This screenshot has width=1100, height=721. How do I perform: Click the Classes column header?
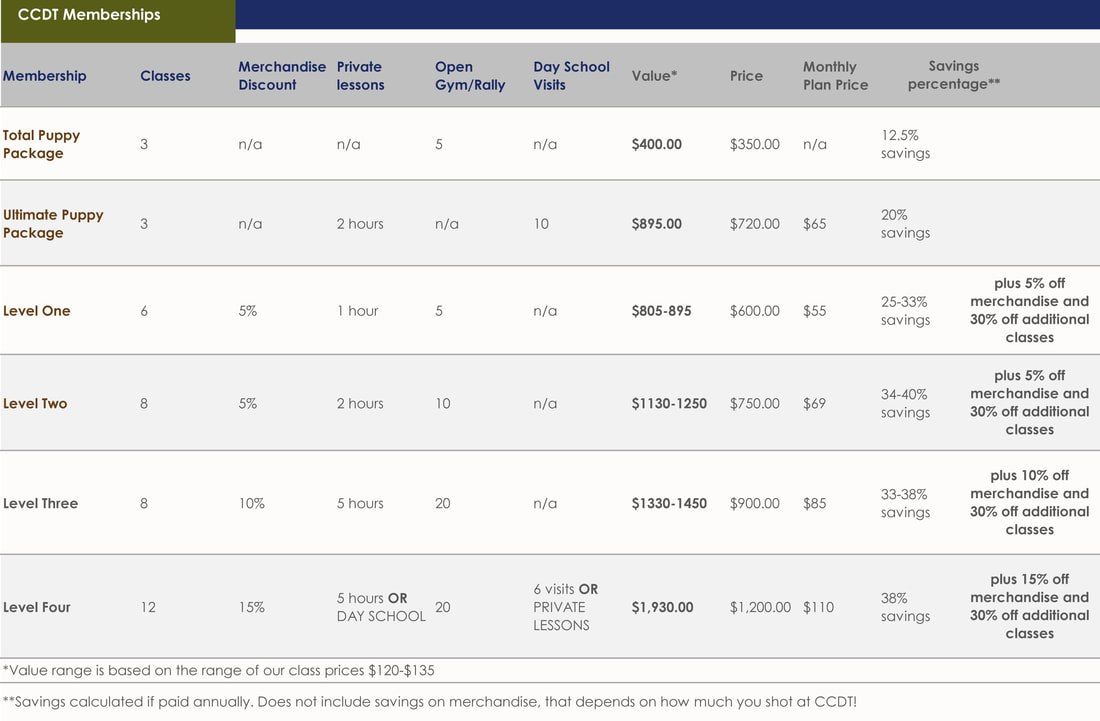tap(166, 76)
